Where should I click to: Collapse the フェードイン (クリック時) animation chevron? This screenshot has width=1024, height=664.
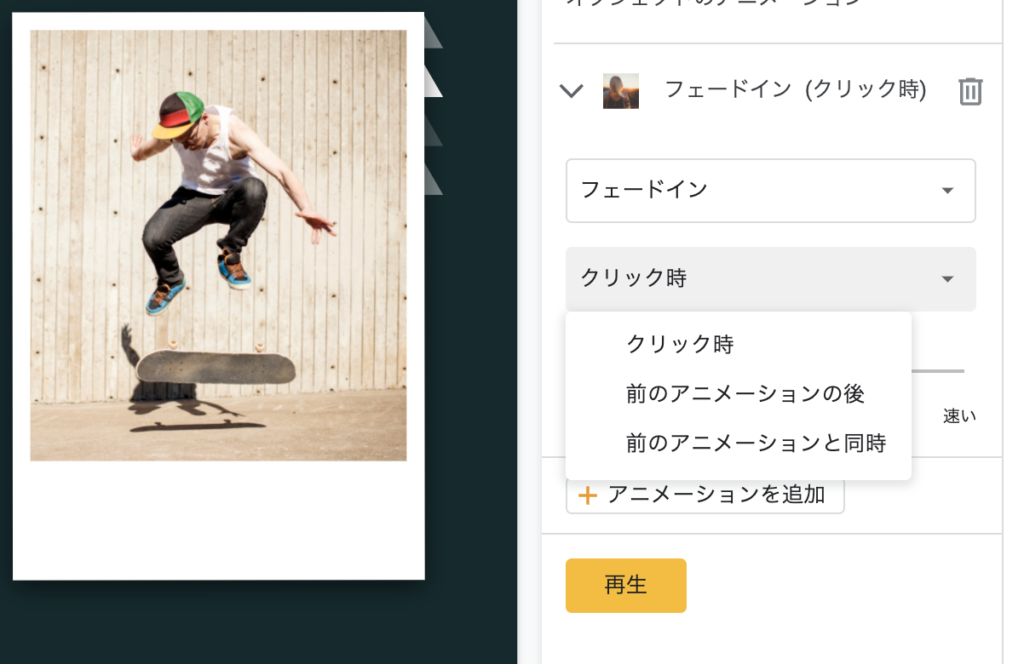[571, 91]
